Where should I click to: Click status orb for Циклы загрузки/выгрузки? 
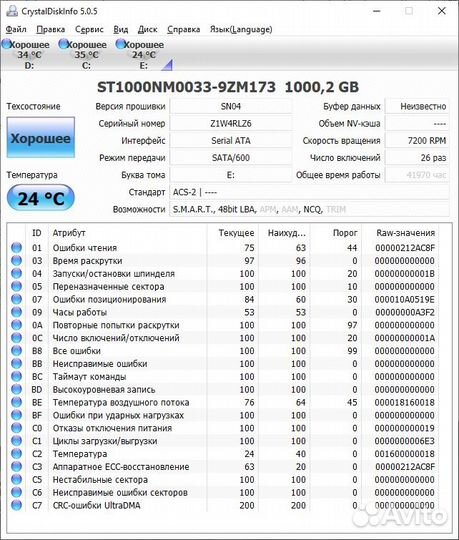16,440
